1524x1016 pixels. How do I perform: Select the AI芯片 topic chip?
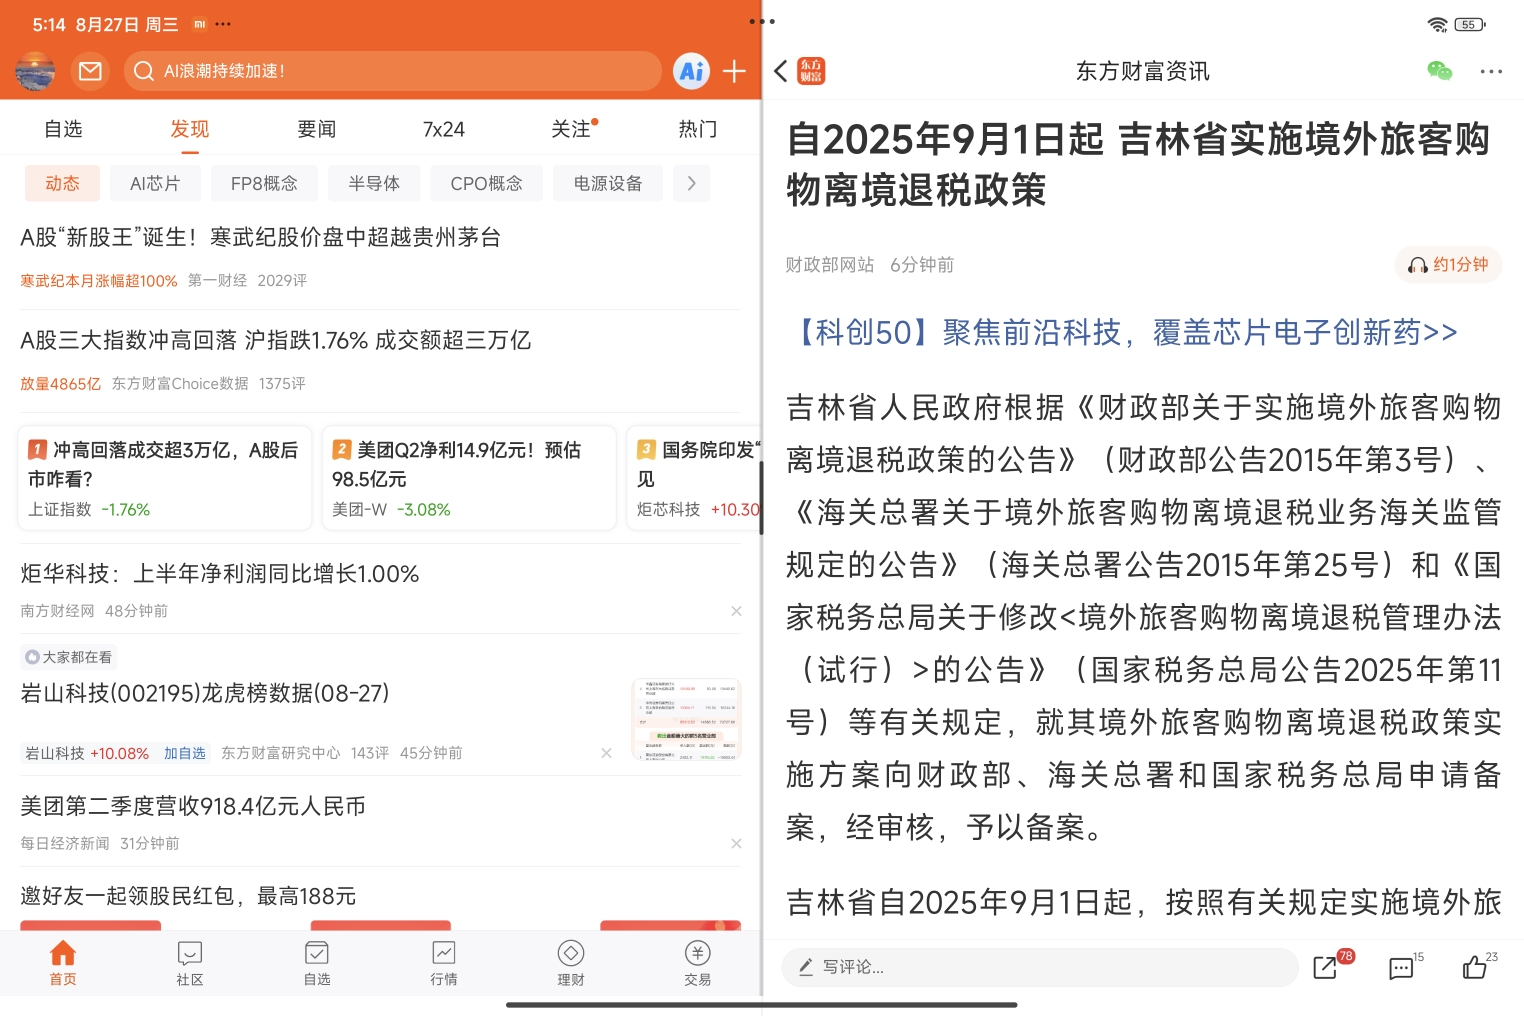155,183
